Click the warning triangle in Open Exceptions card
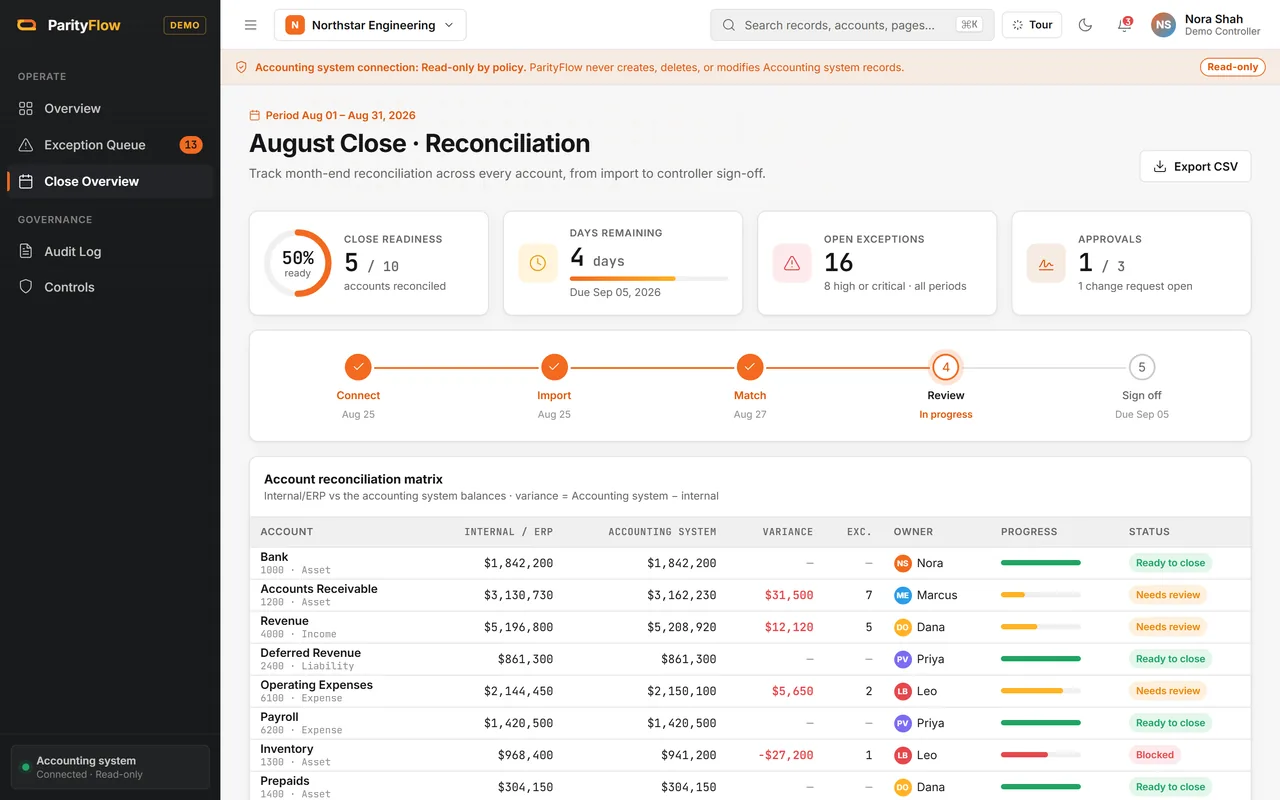 tap(792, 263)
